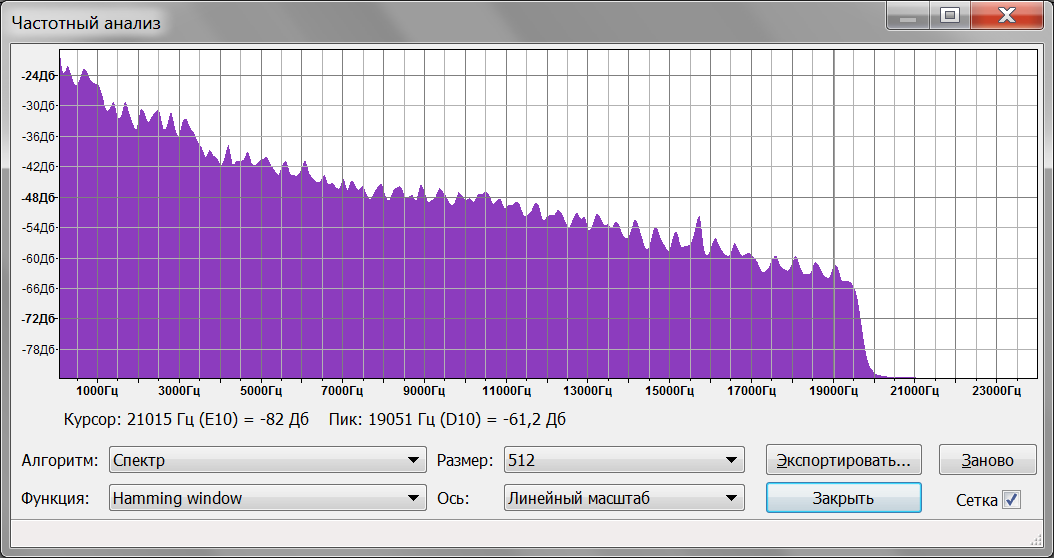Click the 13000Гц frequency axis label
Screen dimensions: 1054x558
[587, 390]
